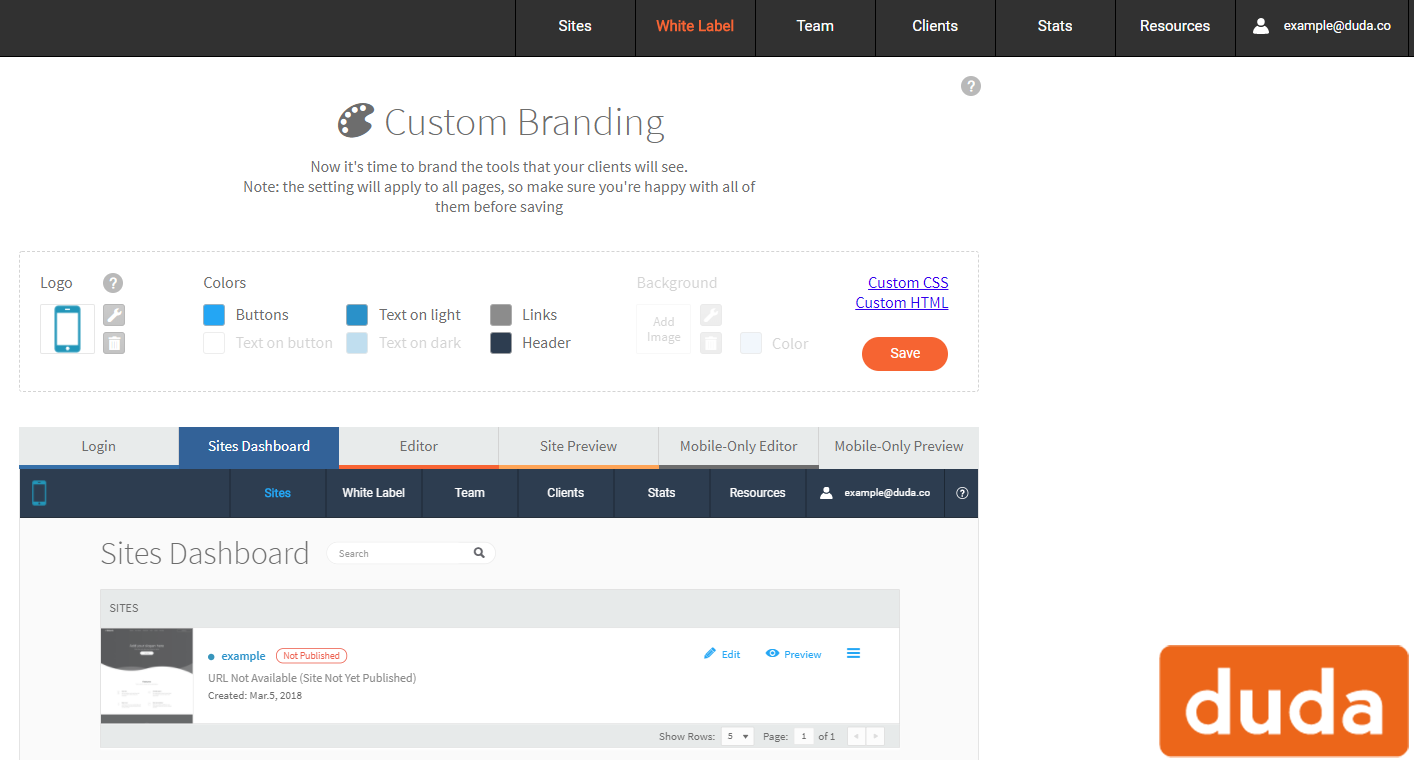Click the pencil Edit icon for example site
The image size is (1414, 760).
(x=710, y=654)
